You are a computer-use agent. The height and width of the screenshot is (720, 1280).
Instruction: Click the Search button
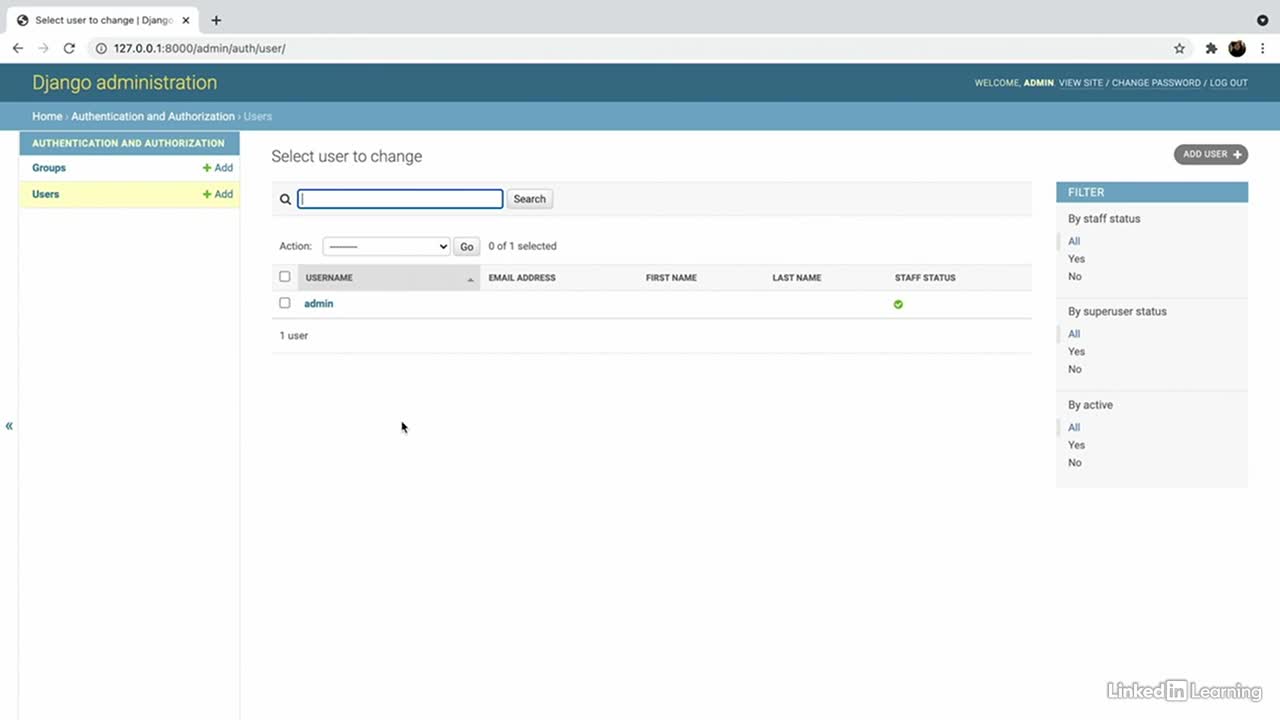(x=530, y=199)
